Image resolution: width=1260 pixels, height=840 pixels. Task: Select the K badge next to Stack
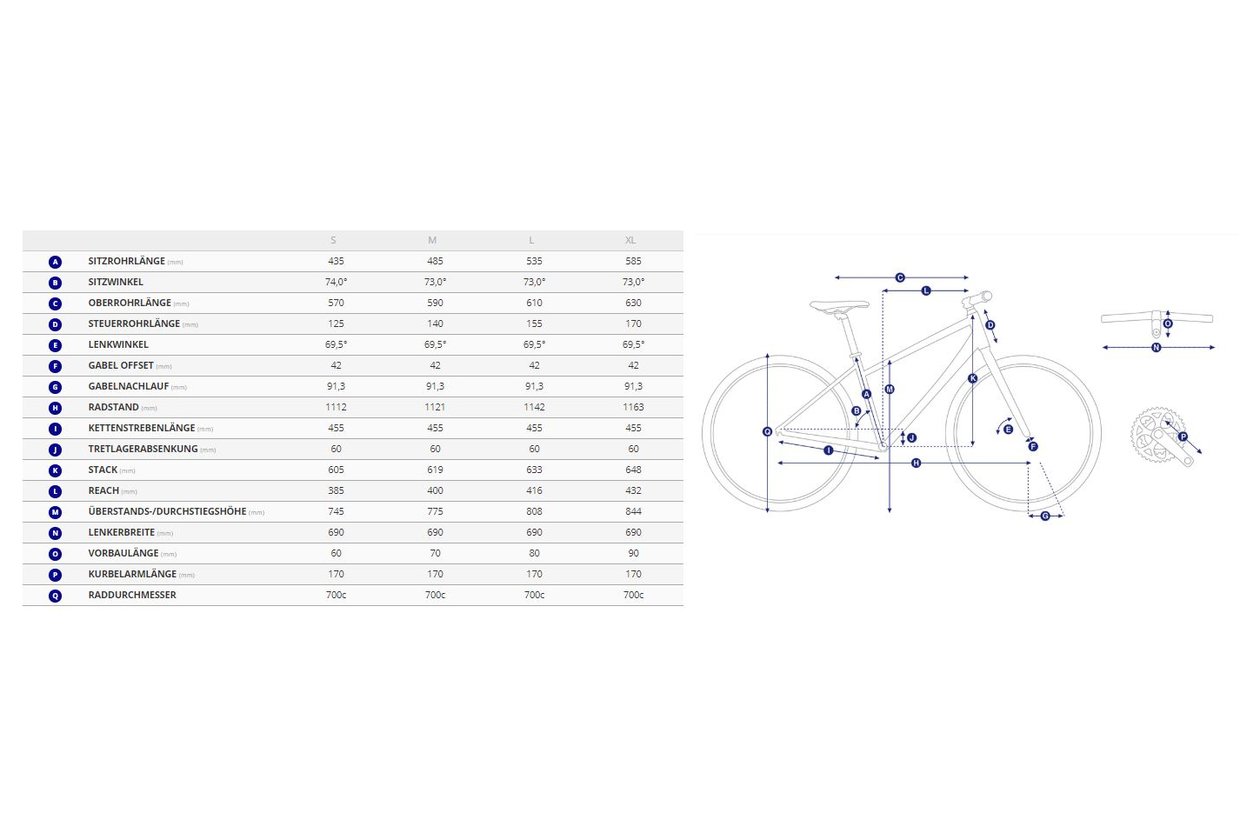coord(55,470)
